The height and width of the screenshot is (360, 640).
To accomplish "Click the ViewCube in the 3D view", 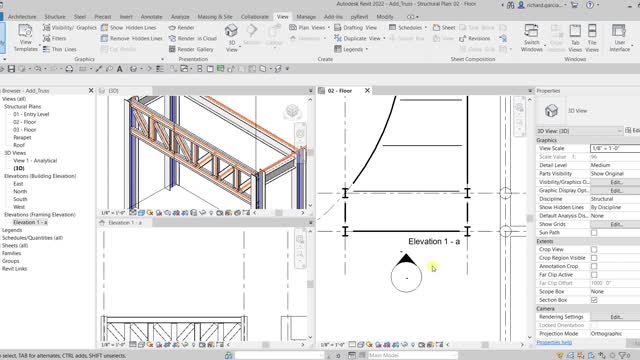I will 292,111.
